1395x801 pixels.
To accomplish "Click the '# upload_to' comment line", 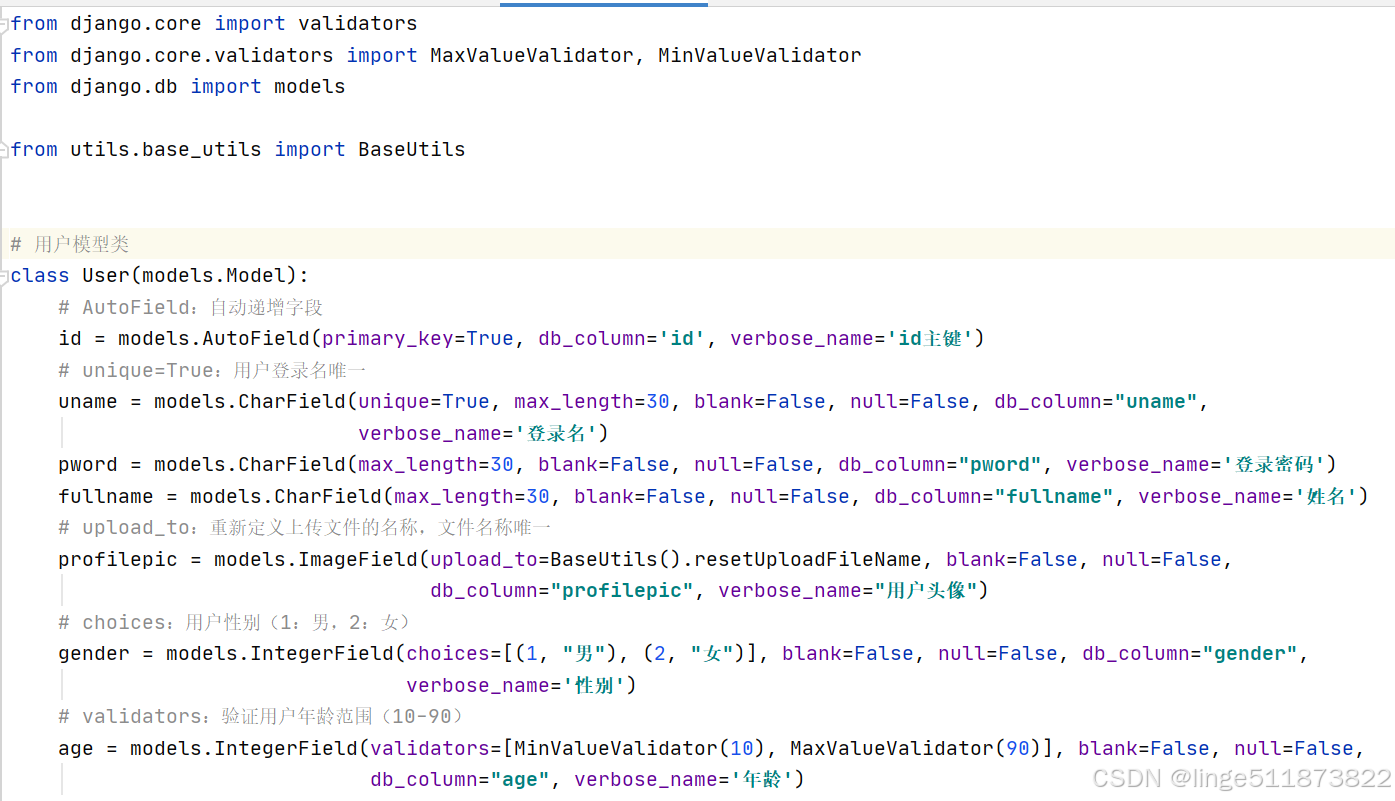I will (305, 527).
